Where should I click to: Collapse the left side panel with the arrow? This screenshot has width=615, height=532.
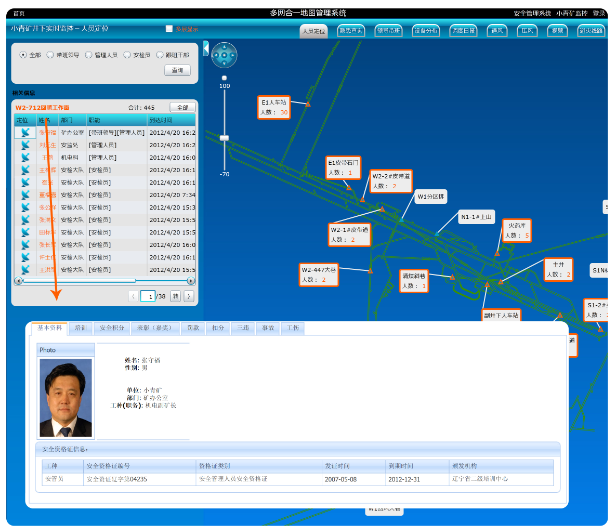click(x=206, y=49)
